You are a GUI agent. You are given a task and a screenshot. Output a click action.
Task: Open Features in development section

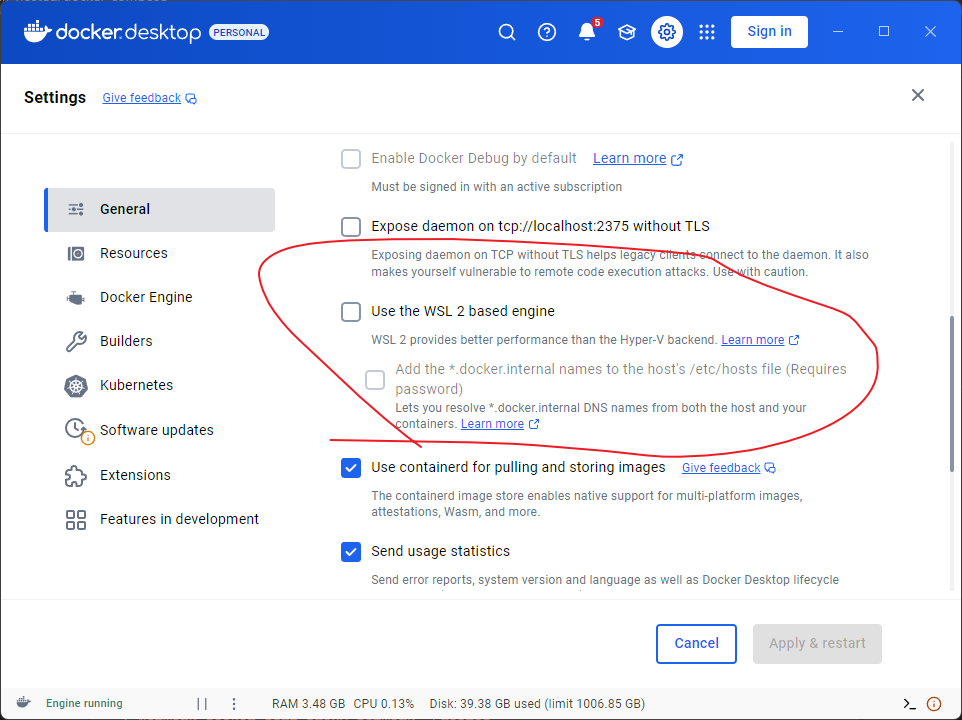click(160, 519)
